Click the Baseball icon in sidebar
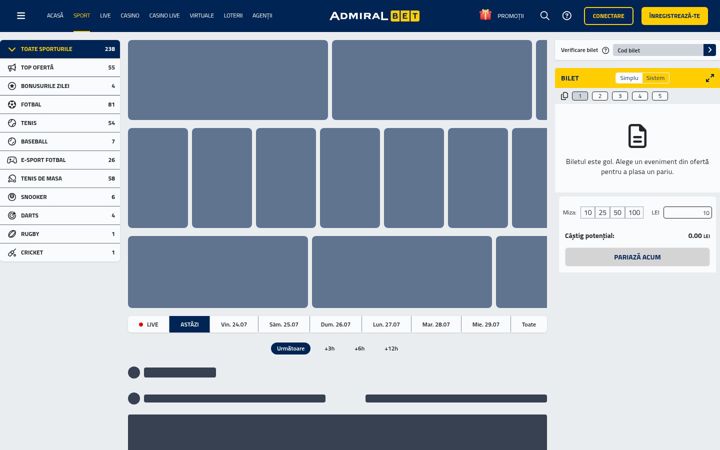 tap(12, 141)
